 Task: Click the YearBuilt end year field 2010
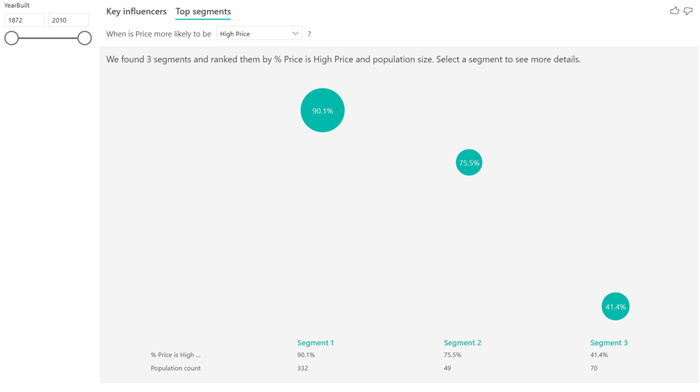[x=68, y=20]
